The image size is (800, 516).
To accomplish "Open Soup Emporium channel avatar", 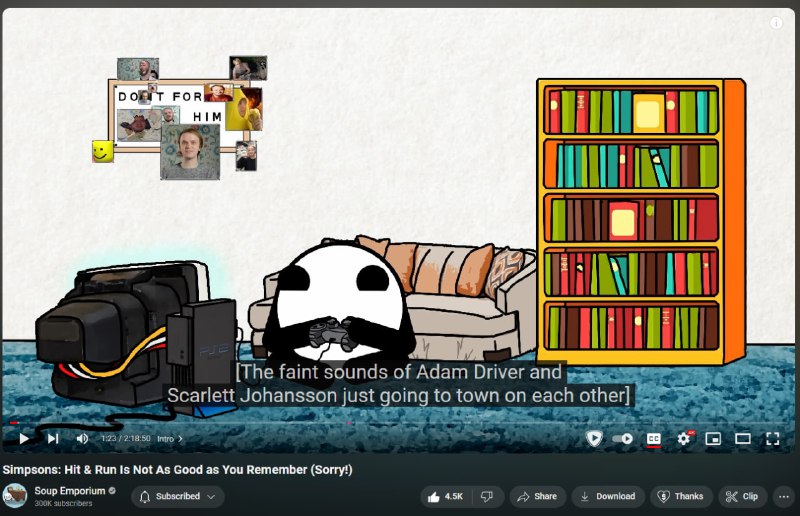I will 15,496.
